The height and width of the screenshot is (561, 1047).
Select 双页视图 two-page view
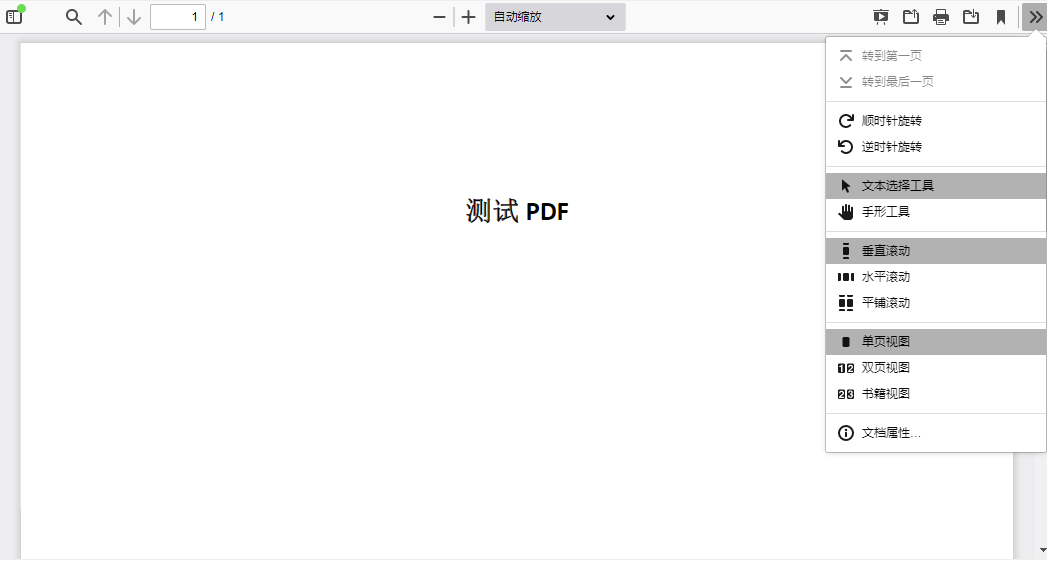pos(935,367)
